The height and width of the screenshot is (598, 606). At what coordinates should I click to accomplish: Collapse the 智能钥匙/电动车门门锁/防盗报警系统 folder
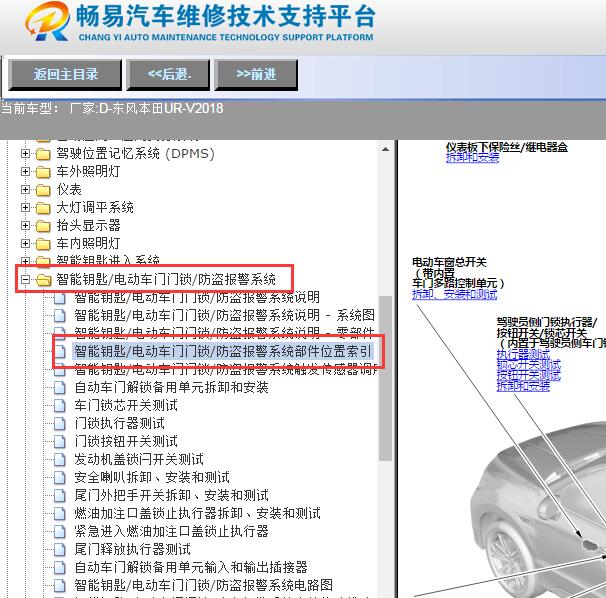click(26, 279)
